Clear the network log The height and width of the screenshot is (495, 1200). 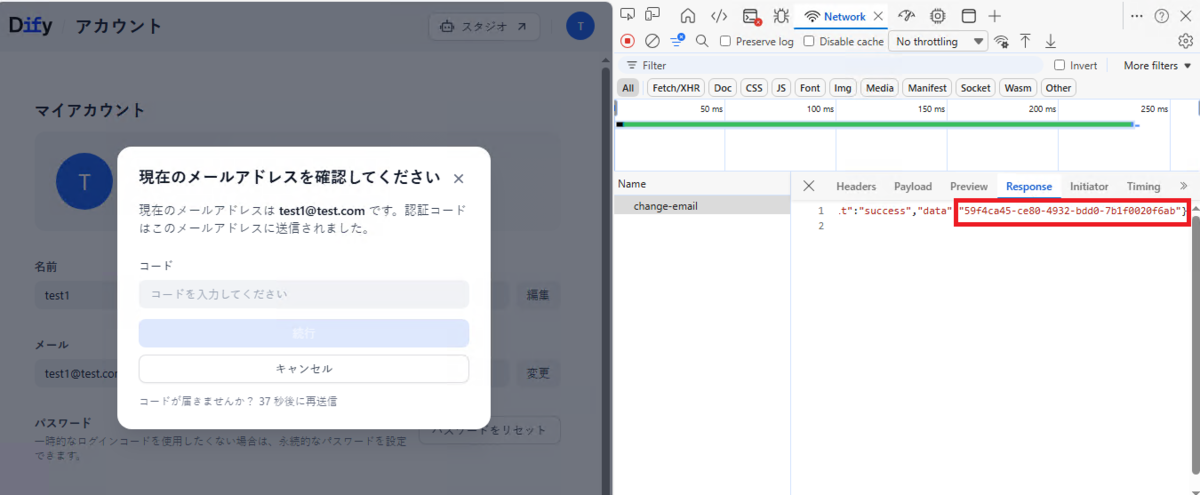[652, 41]
